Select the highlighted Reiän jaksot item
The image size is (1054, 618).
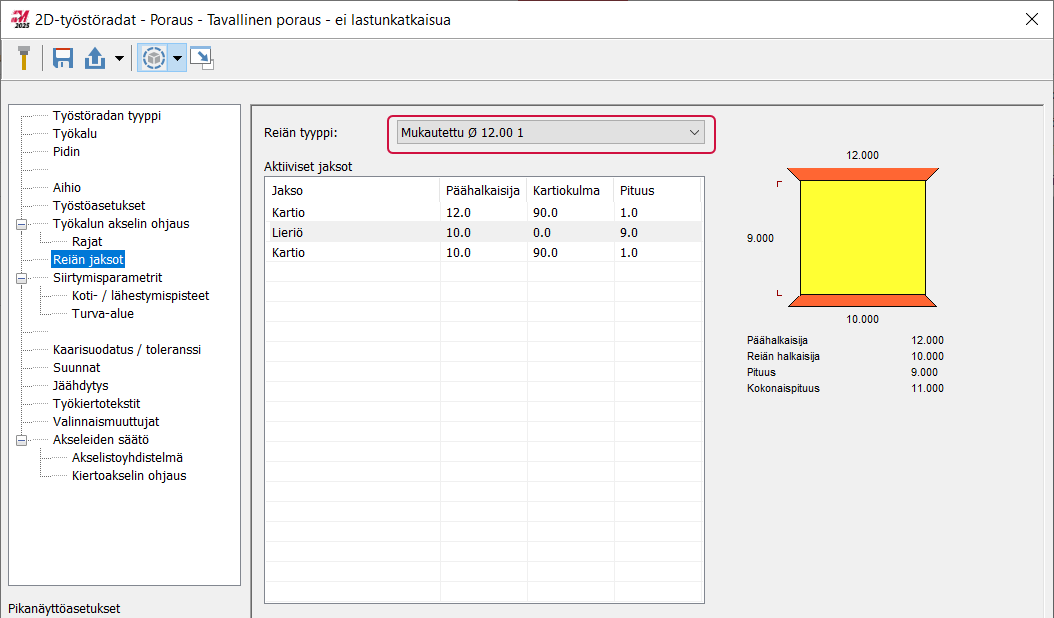pos(88,260)
